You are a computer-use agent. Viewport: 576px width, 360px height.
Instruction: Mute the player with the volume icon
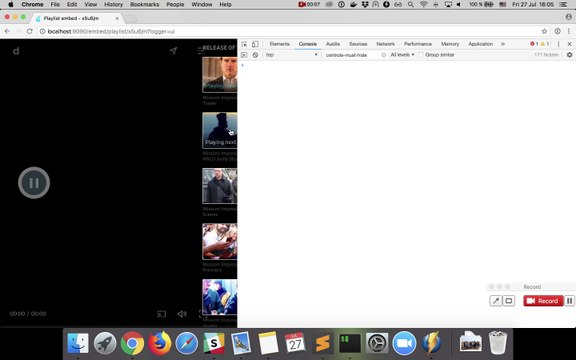[182, 314]
